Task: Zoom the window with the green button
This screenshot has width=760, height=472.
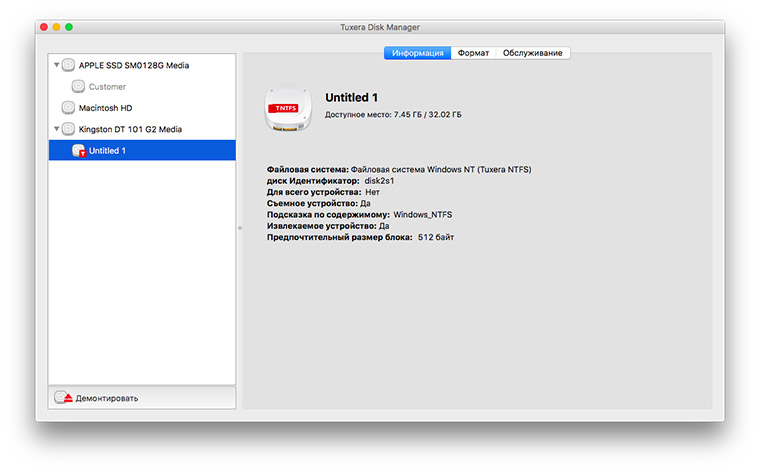Action: coord(69,27)
